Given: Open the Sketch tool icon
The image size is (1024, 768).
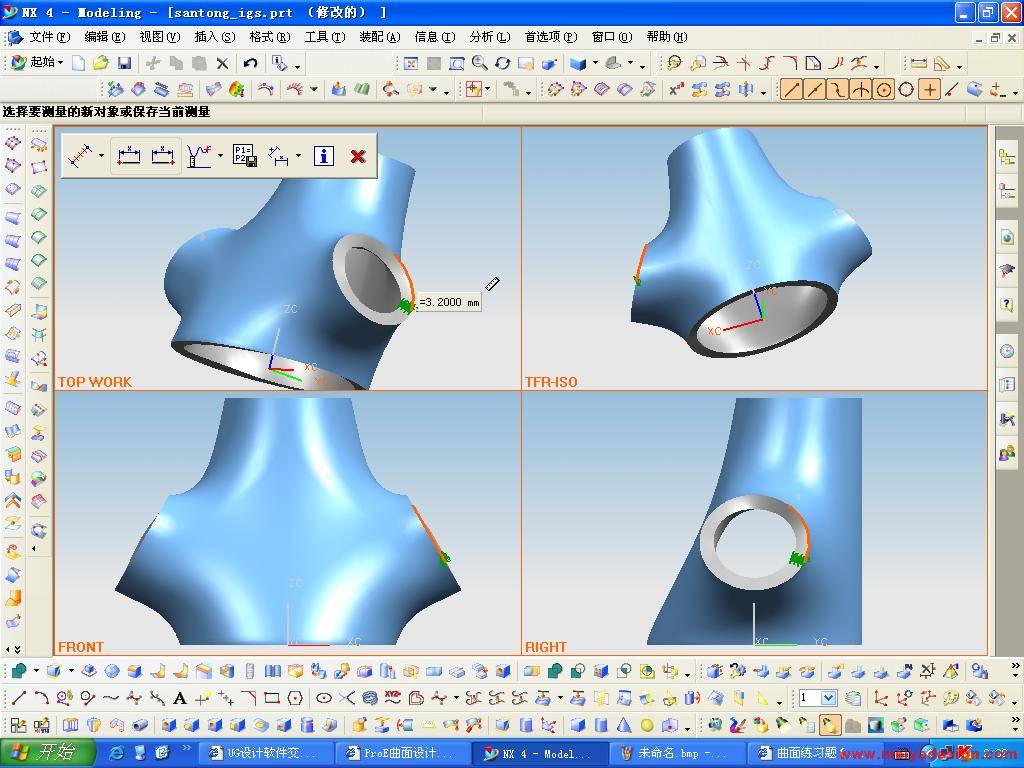Looking at the screenshot, I should (19, 725).
